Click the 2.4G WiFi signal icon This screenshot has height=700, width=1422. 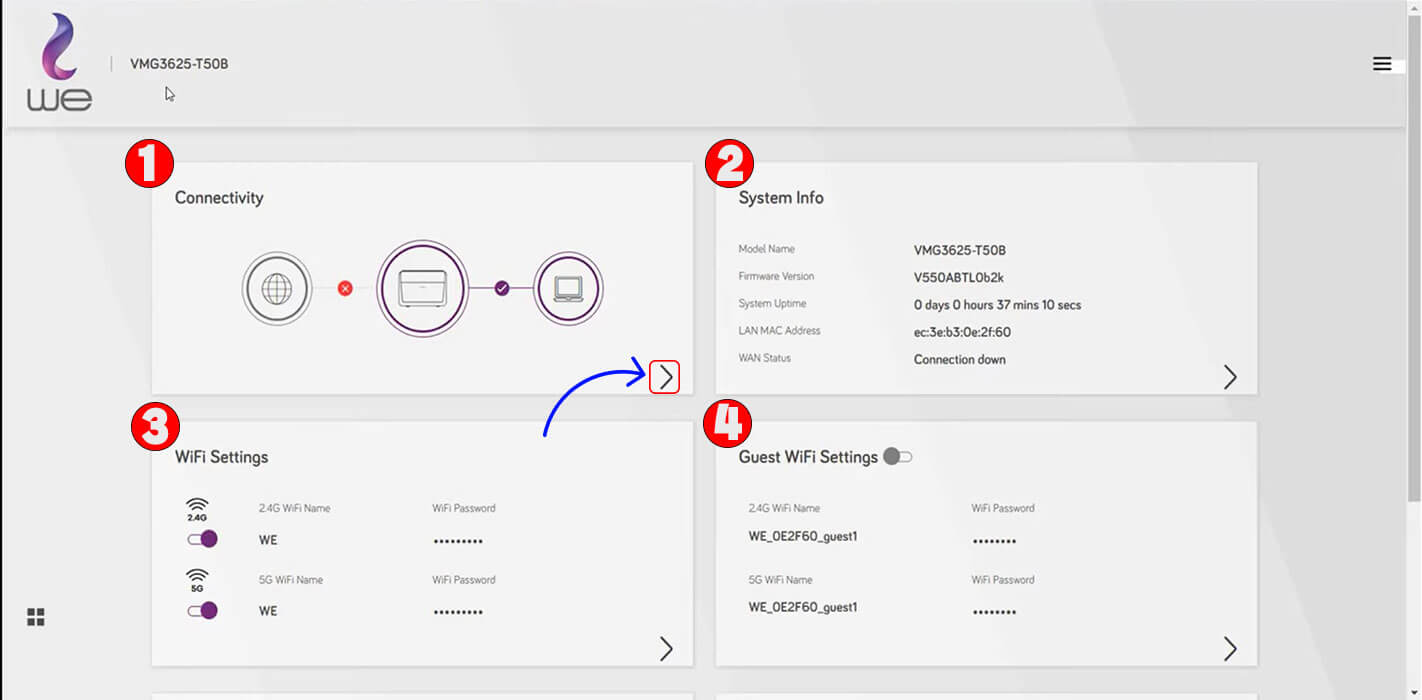(x=198, y=509)
